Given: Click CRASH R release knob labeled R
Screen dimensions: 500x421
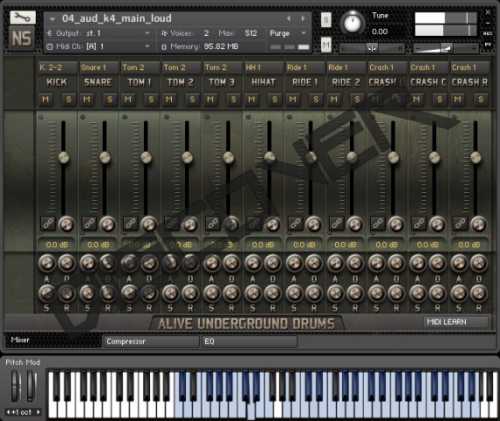Looking at the screenshot, I should coord(478,293).
